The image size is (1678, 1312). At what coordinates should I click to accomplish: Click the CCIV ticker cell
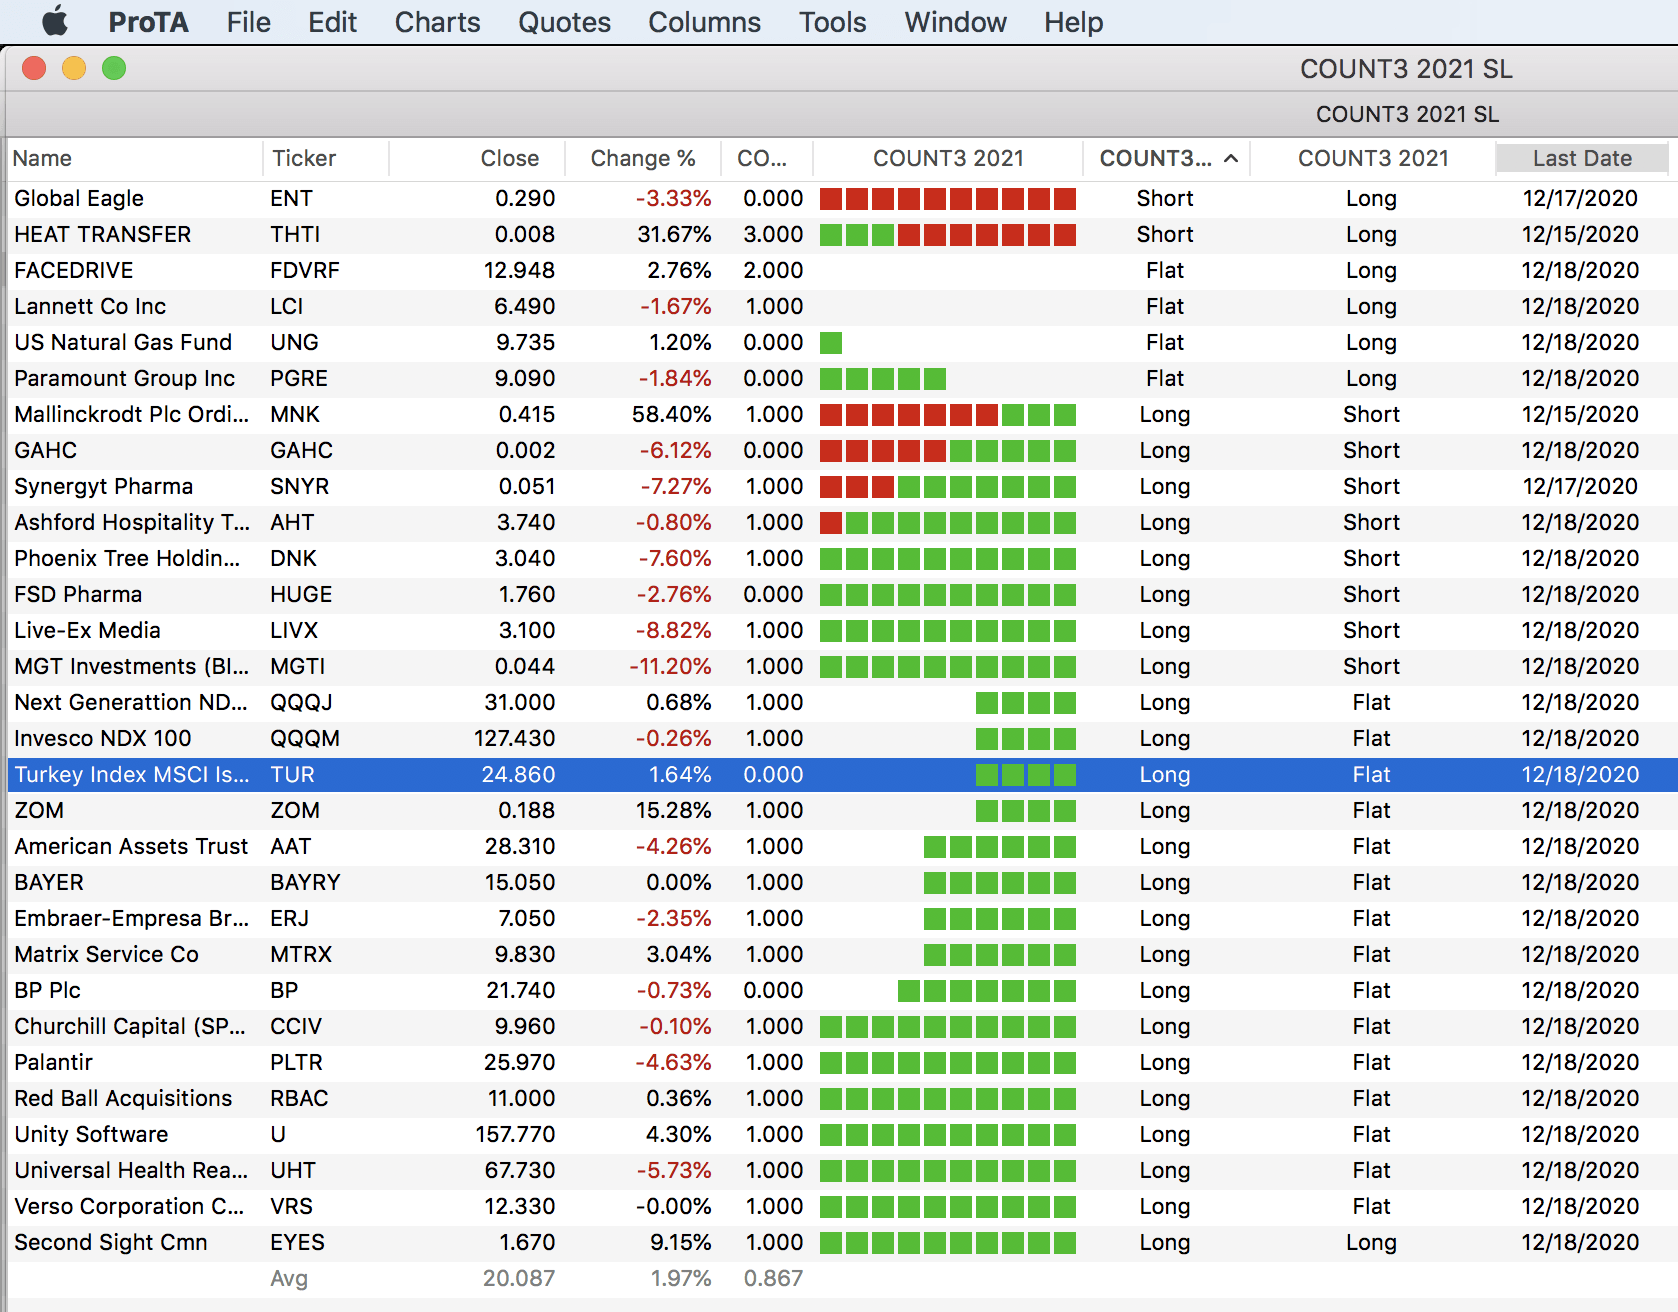296,1026
